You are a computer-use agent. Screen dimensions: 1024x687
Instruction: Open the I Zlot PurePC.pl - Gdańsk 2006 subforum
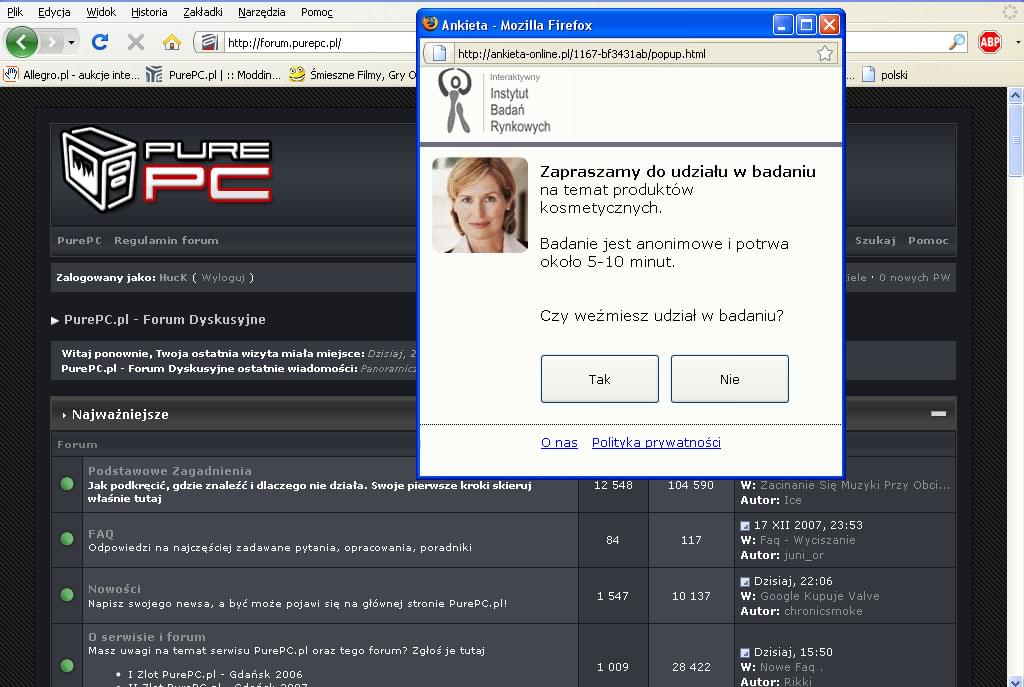(215, 674)
